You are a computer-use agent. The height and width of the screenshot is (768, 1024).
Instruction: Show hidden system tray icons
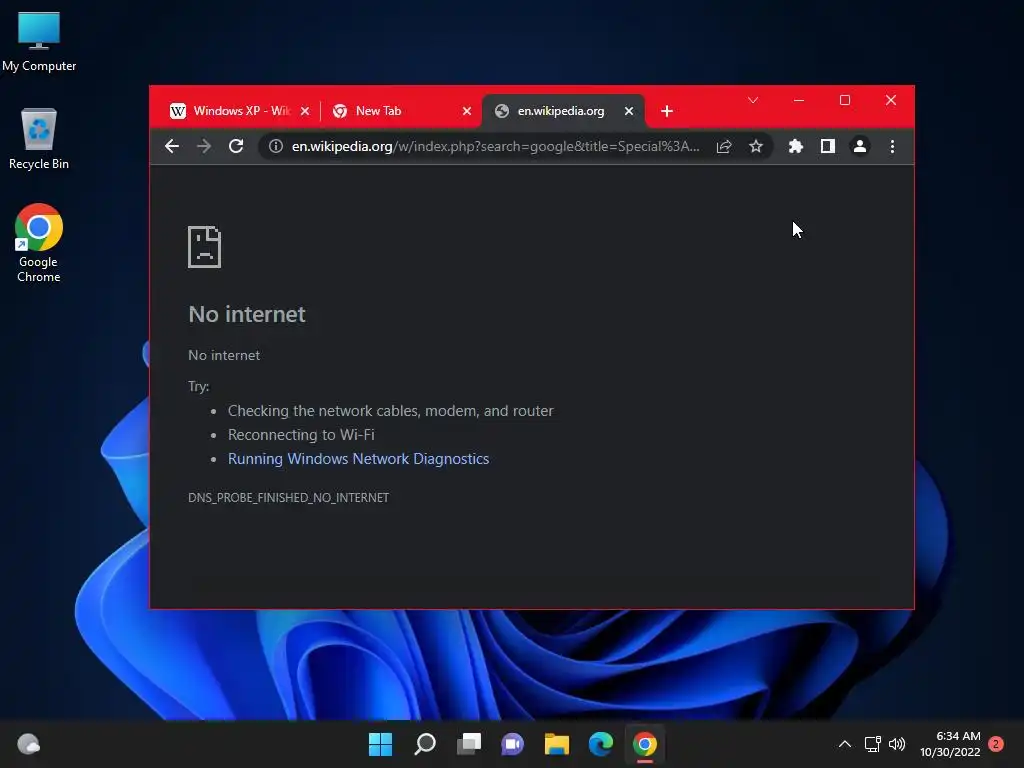click(x=844, y=744)
